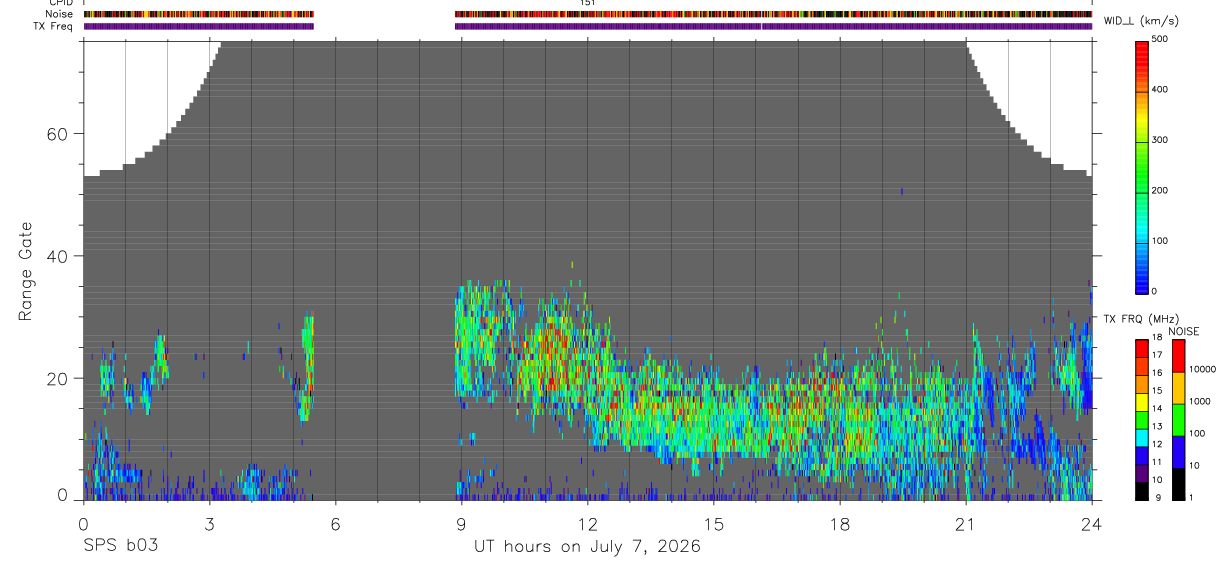This screenshot has width=1228, height=567.
Task: Click the 151 CPID value above plot
Action: [587, 3]
